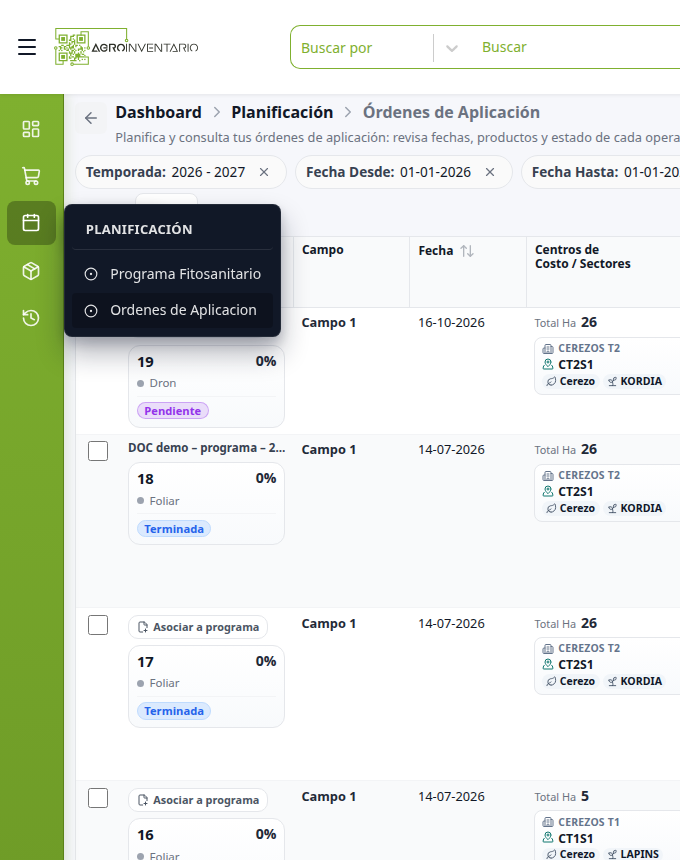The height and width of the screenshot is (860, 680).
Task: Click Asociar a programa for order 17
Action: pyautogui.click(x=198, y=627)
